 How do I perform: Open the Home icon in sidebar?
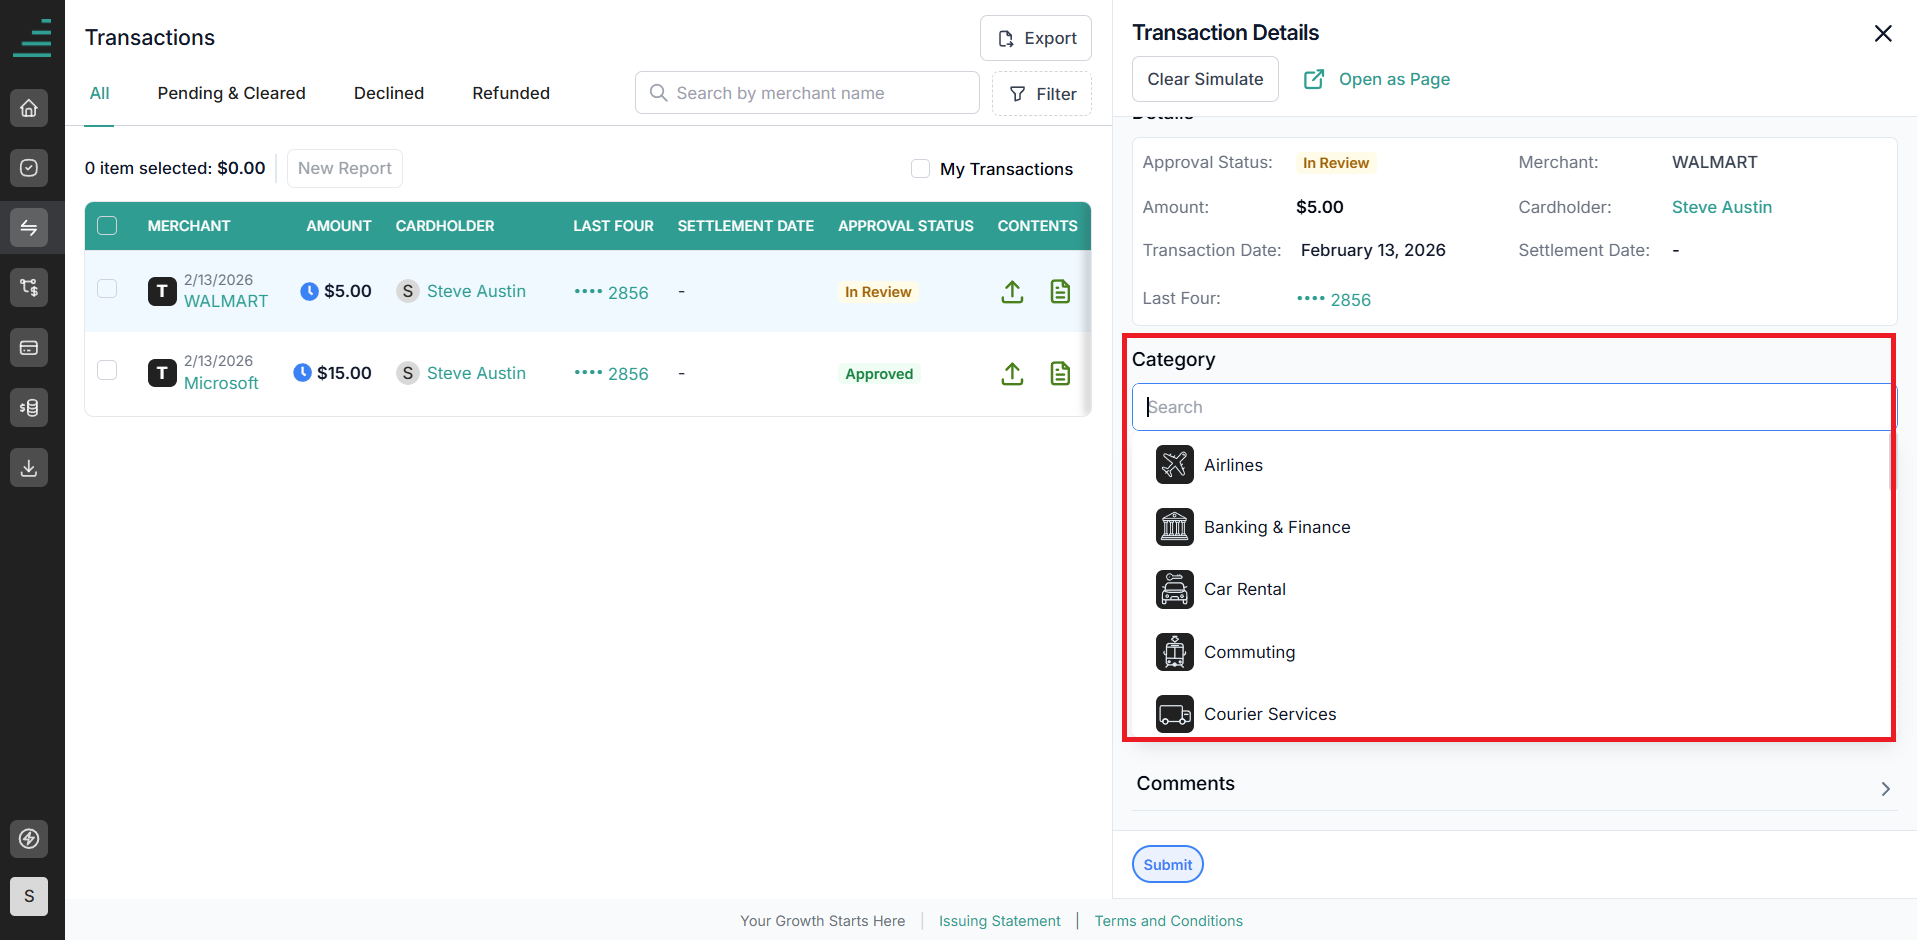pyautogui.click(x=29, y=108)
